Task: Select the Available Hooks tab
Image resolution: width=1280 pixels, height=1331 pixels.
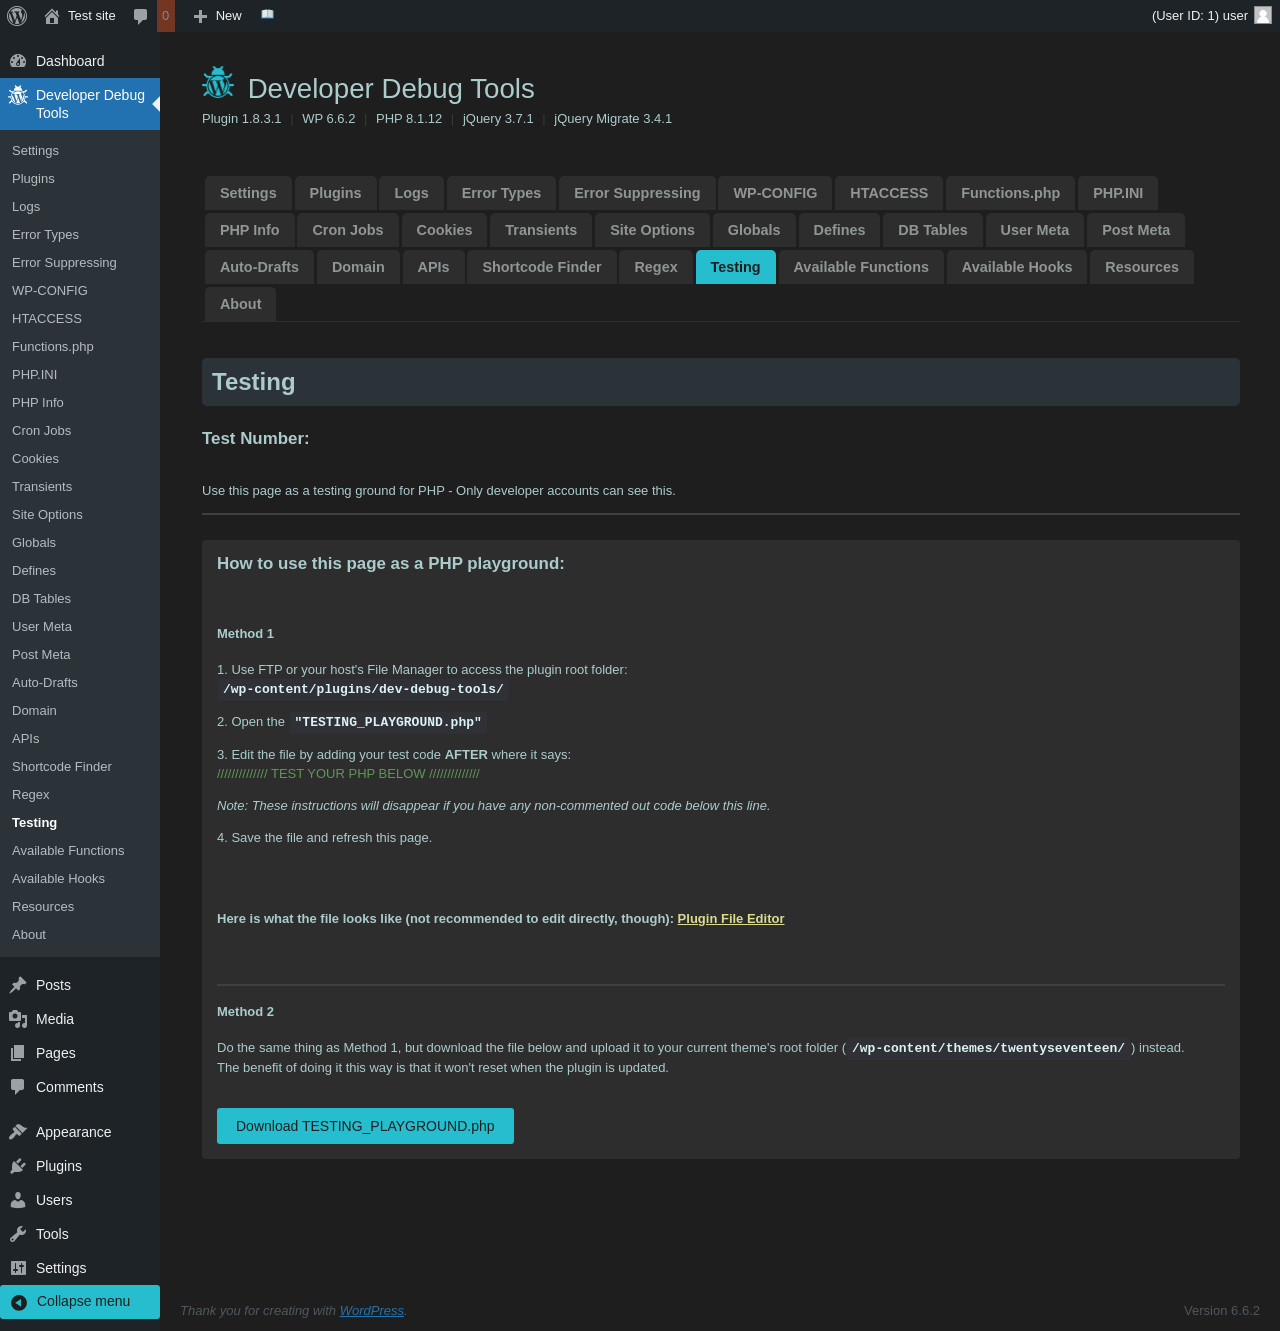Action: click(1016, 267)
